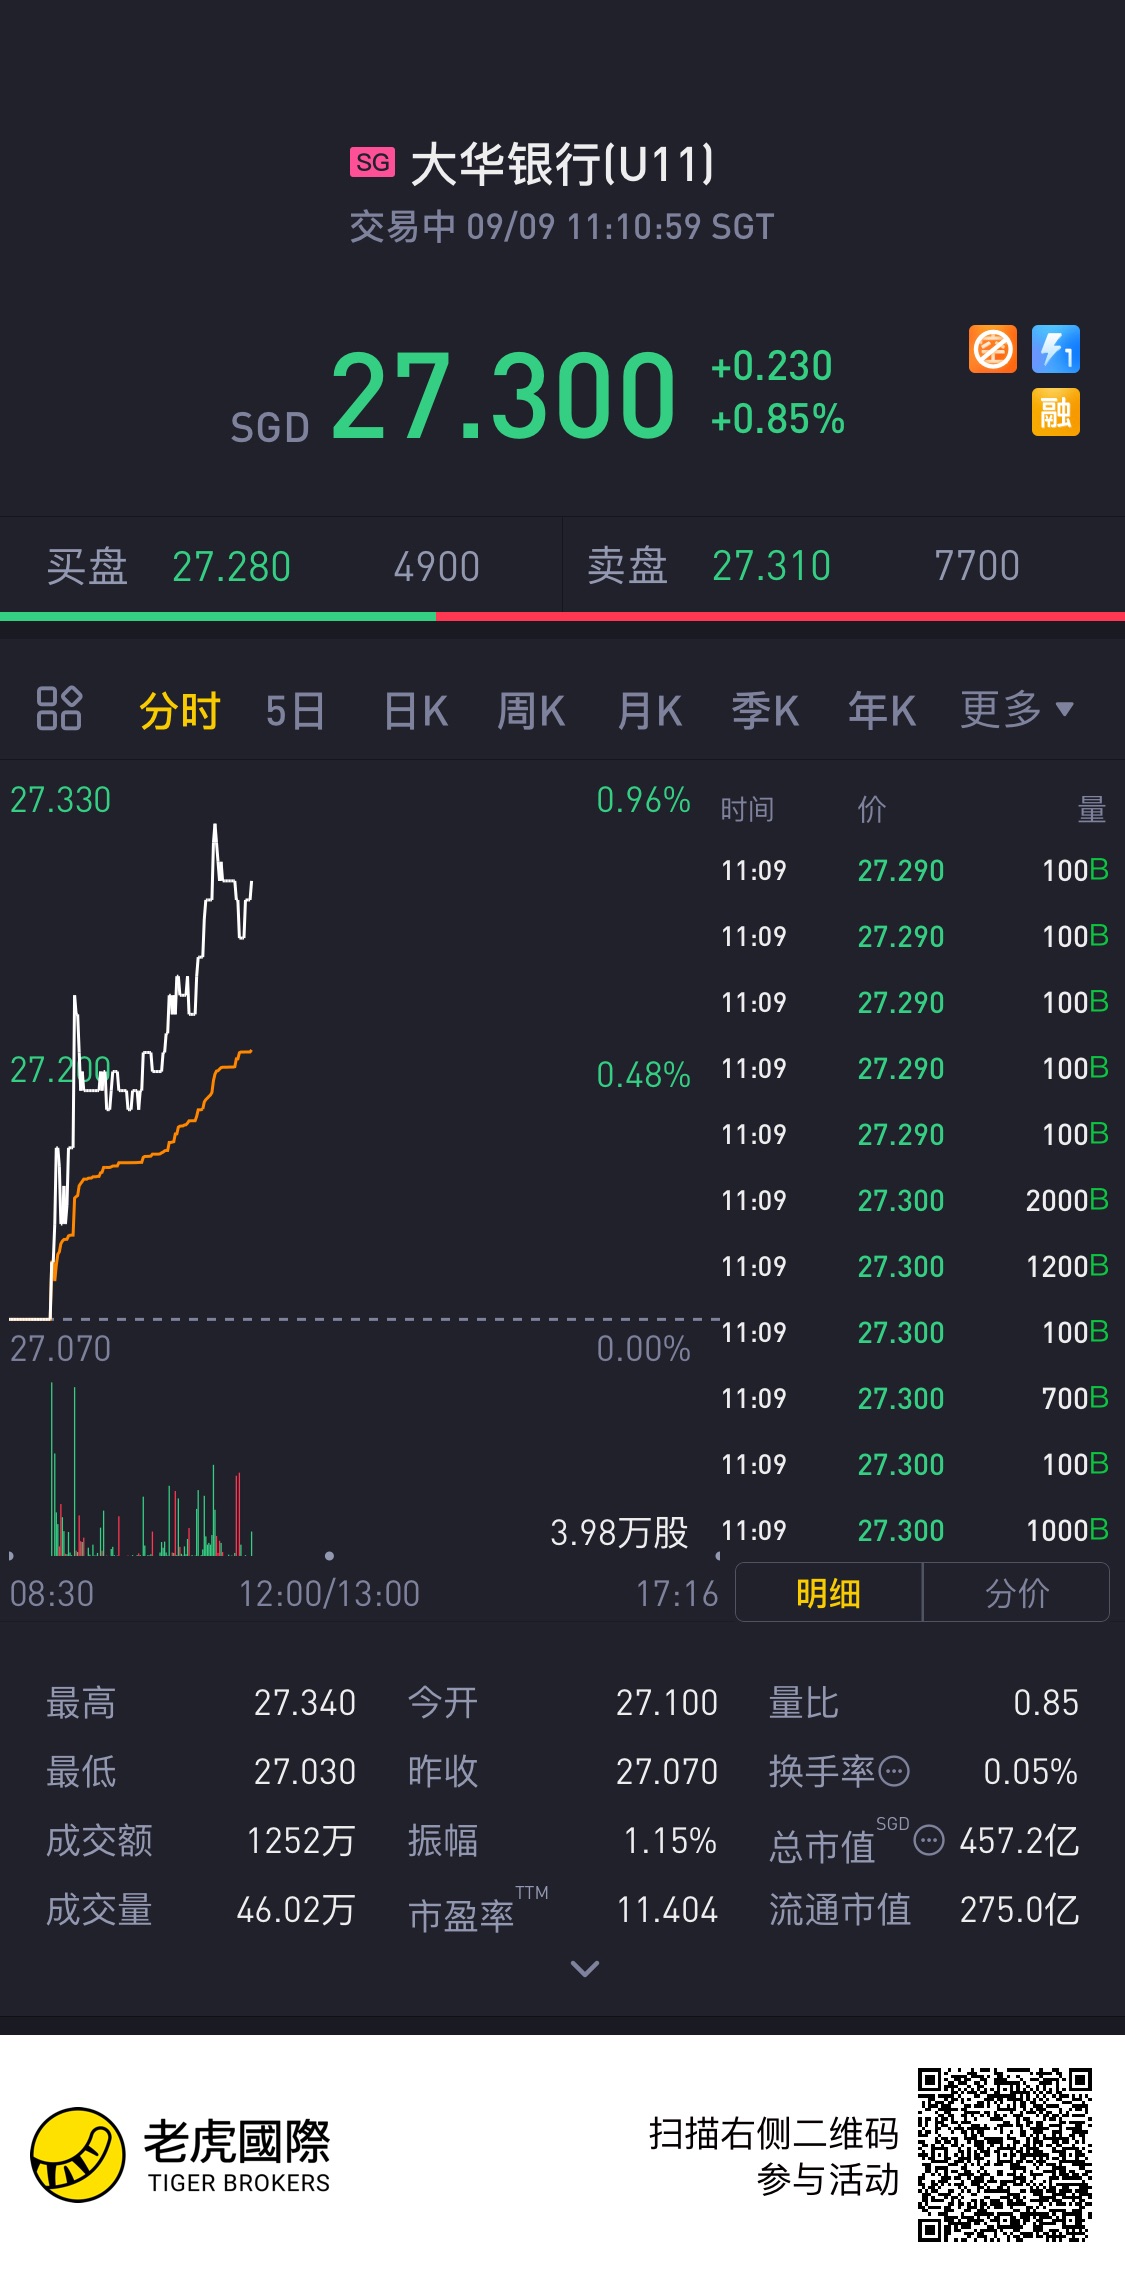
Task: Tap the 流通市值 value 275.0亿
Action: [x=1020, y=1910]
